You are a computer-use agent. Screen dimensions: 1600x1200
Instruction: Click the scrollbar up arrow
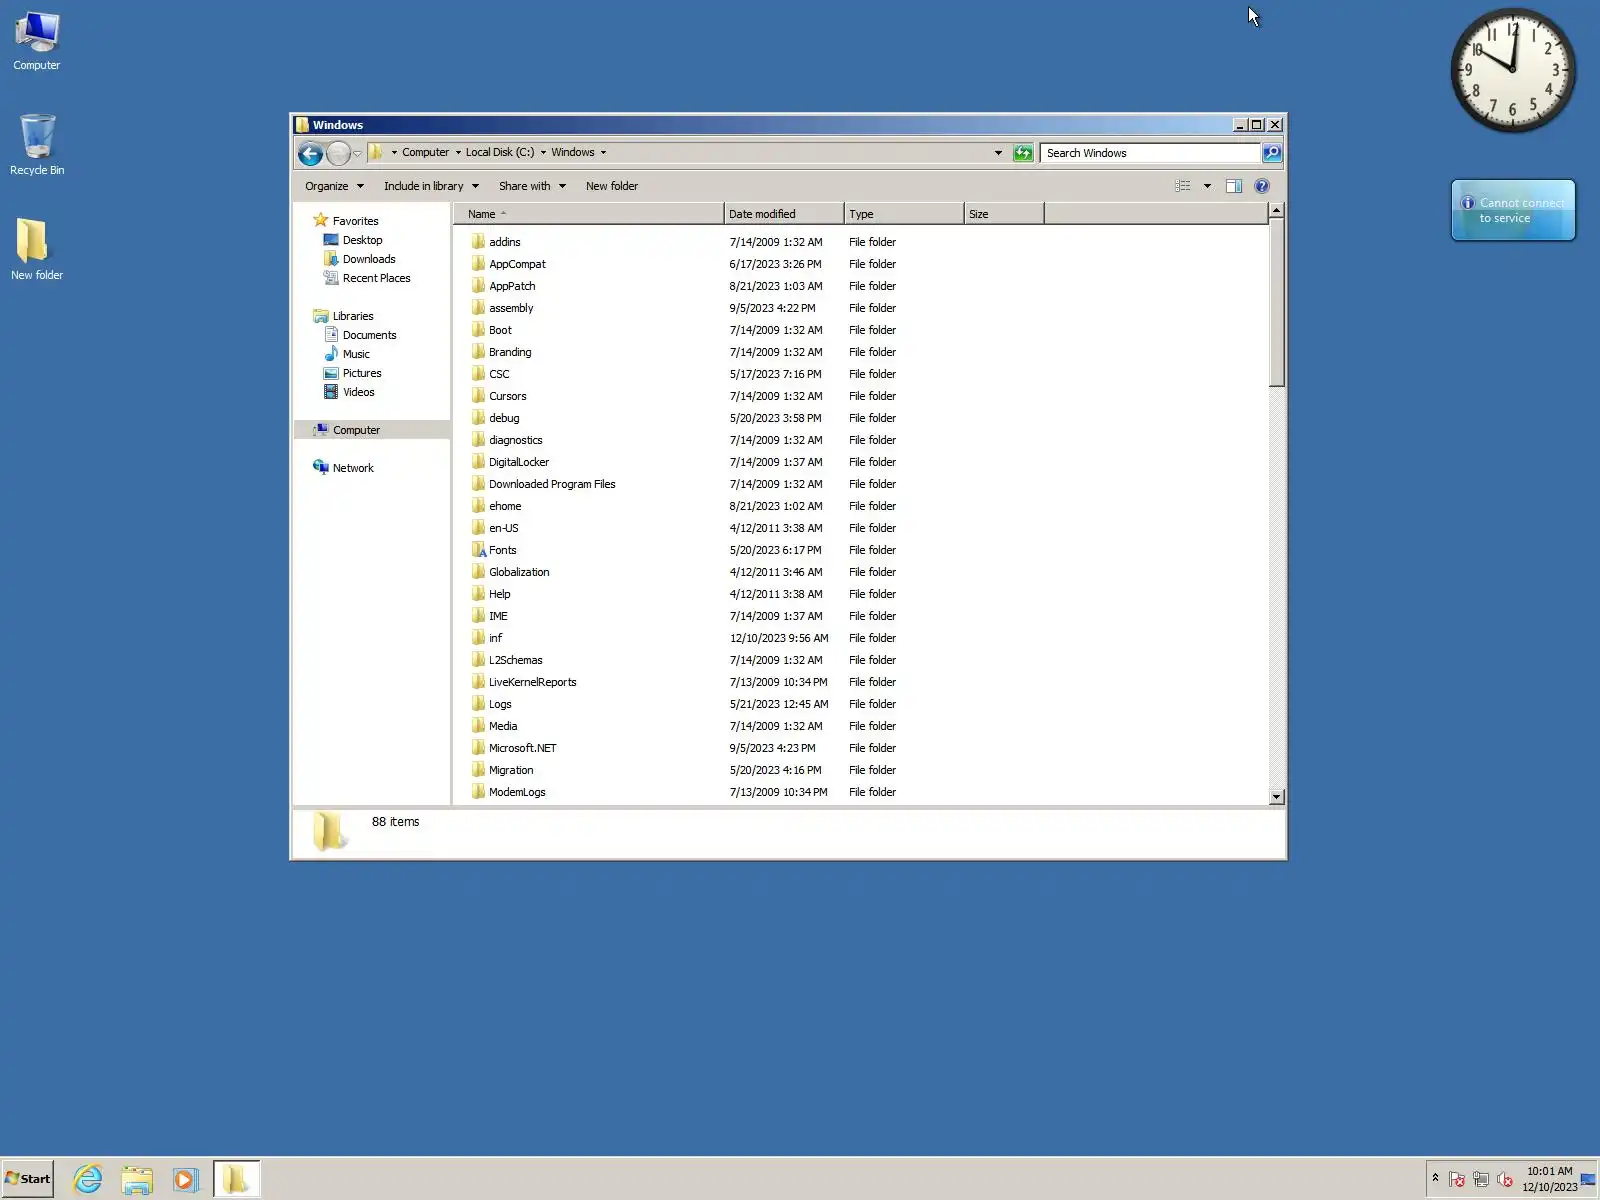[x=1276, y=211]
